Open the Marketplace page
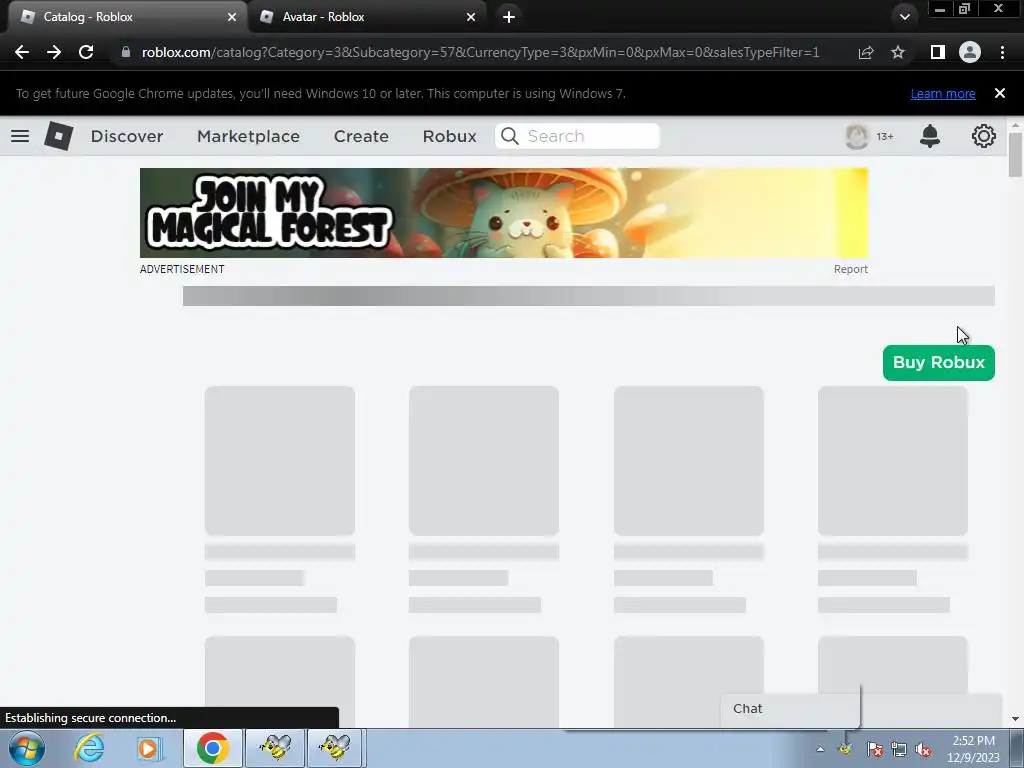 coord(248,136)
